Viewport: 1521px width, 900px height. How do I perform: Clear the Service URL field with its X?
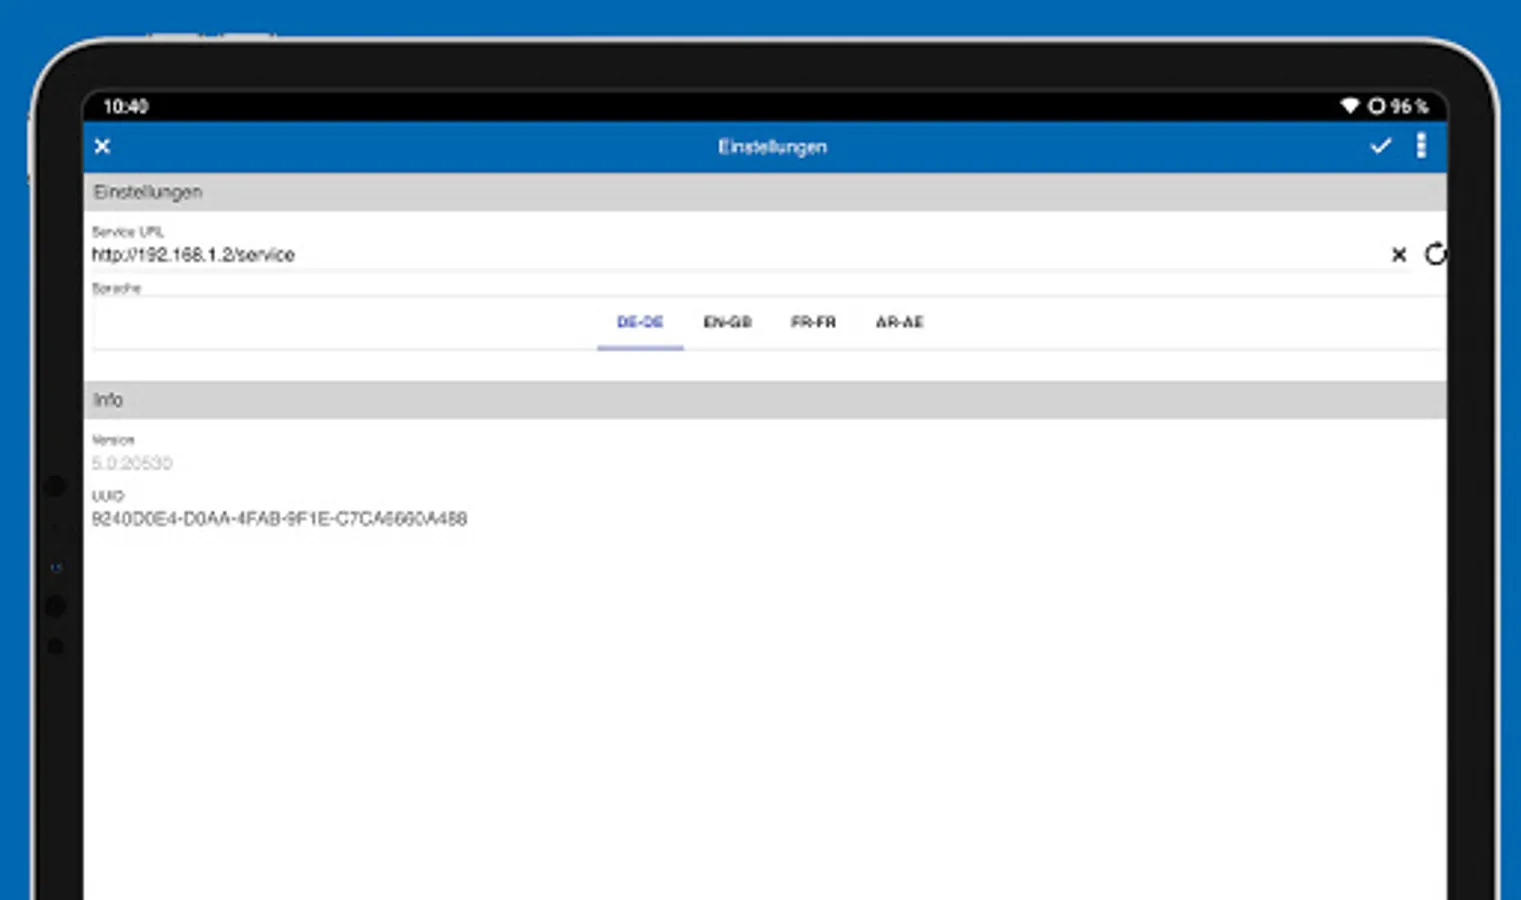(x=1399, y=255)
